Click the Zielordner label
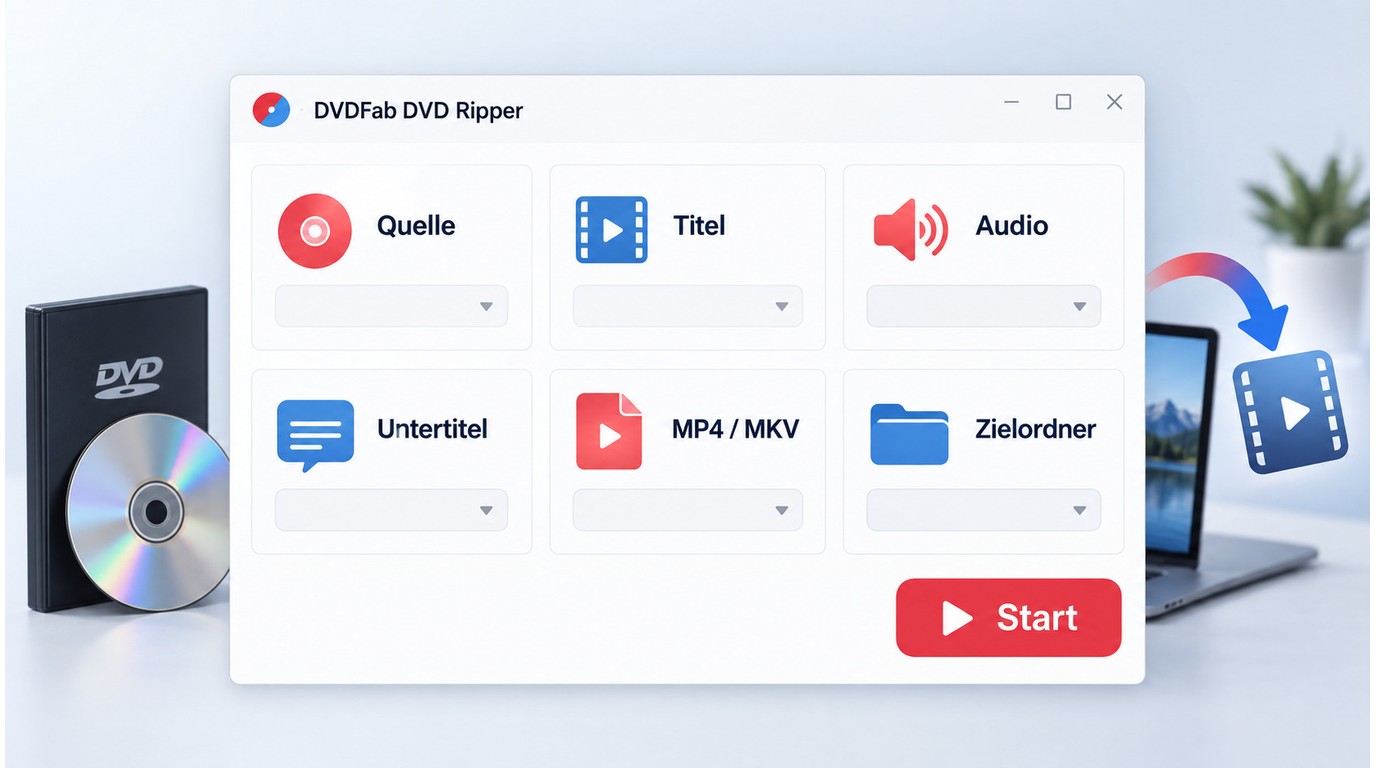 pyautogui.click(x=1035, y=430)
